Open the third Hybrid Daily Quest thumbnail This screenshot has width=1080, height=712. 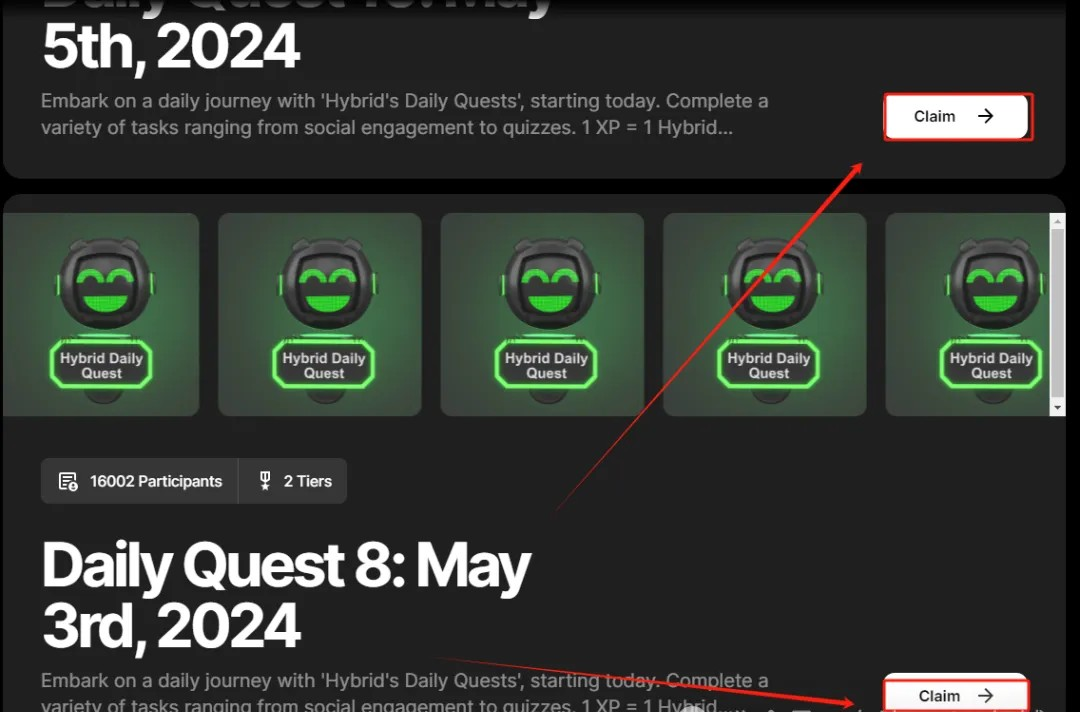coord(542,314)
